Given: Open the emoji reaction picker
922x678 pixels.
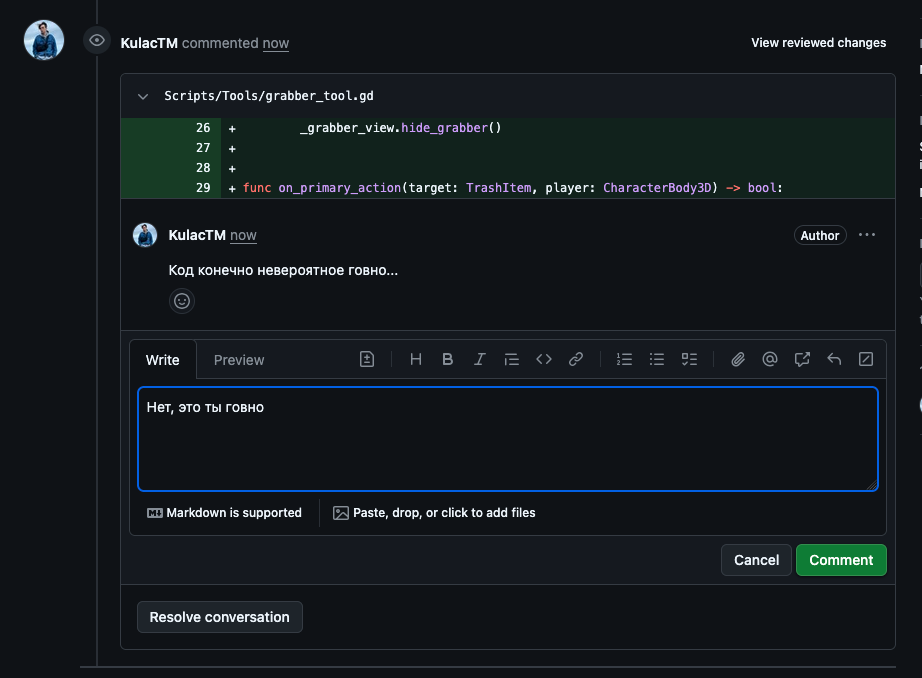Looking at the screenshot, I should pos(182,301).
